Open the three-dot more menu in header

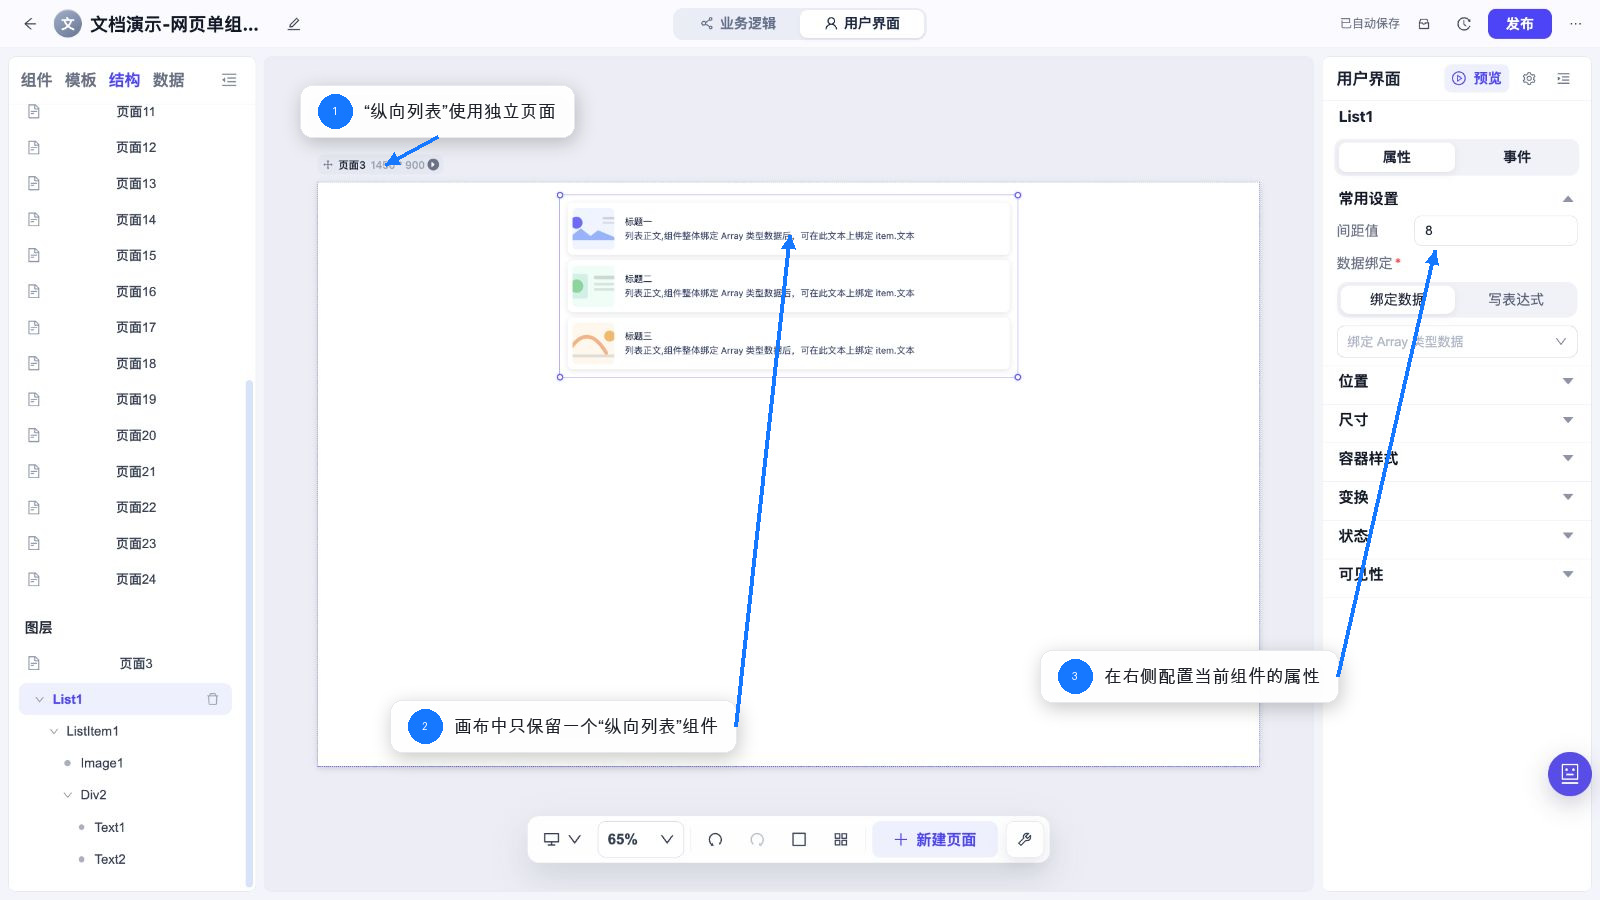[1576, 24]
